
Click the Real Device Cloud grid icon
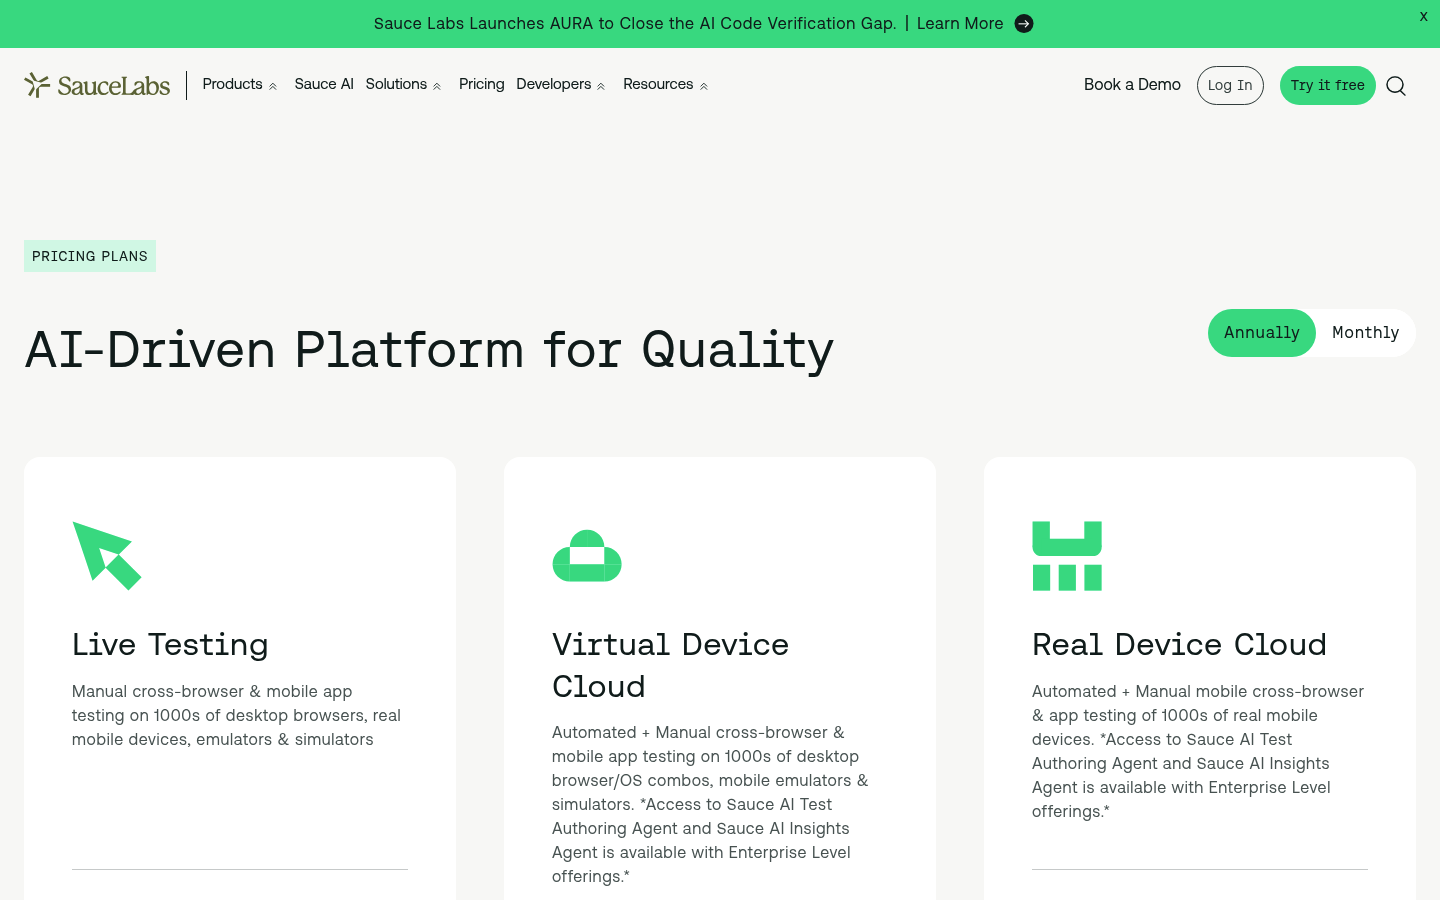(1067, 556)
